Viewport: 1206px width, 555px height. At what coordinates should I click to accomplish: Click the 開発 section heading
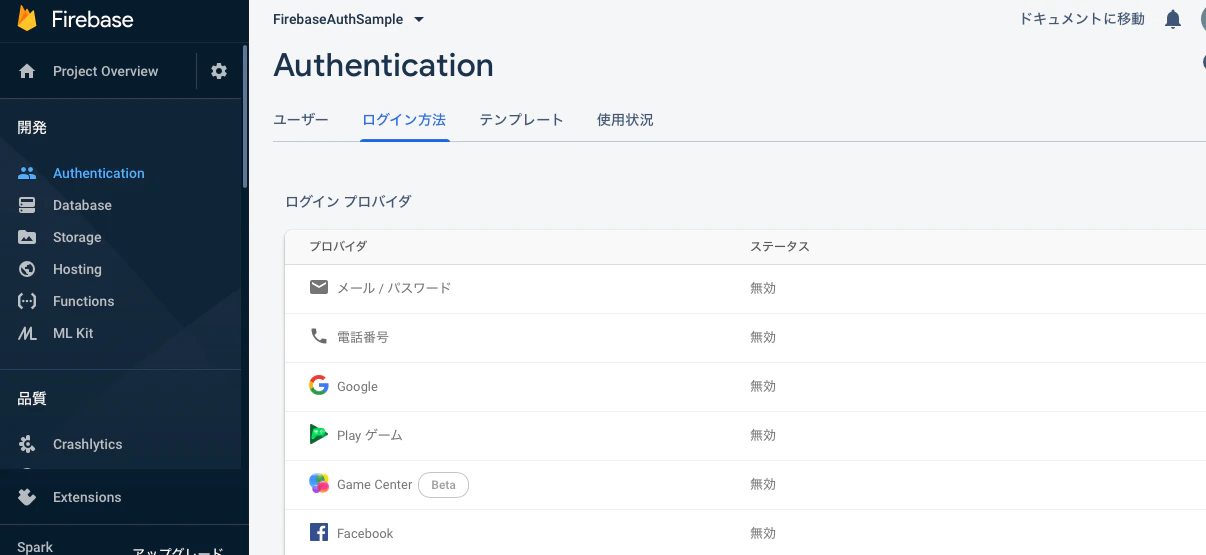[32, 127]
